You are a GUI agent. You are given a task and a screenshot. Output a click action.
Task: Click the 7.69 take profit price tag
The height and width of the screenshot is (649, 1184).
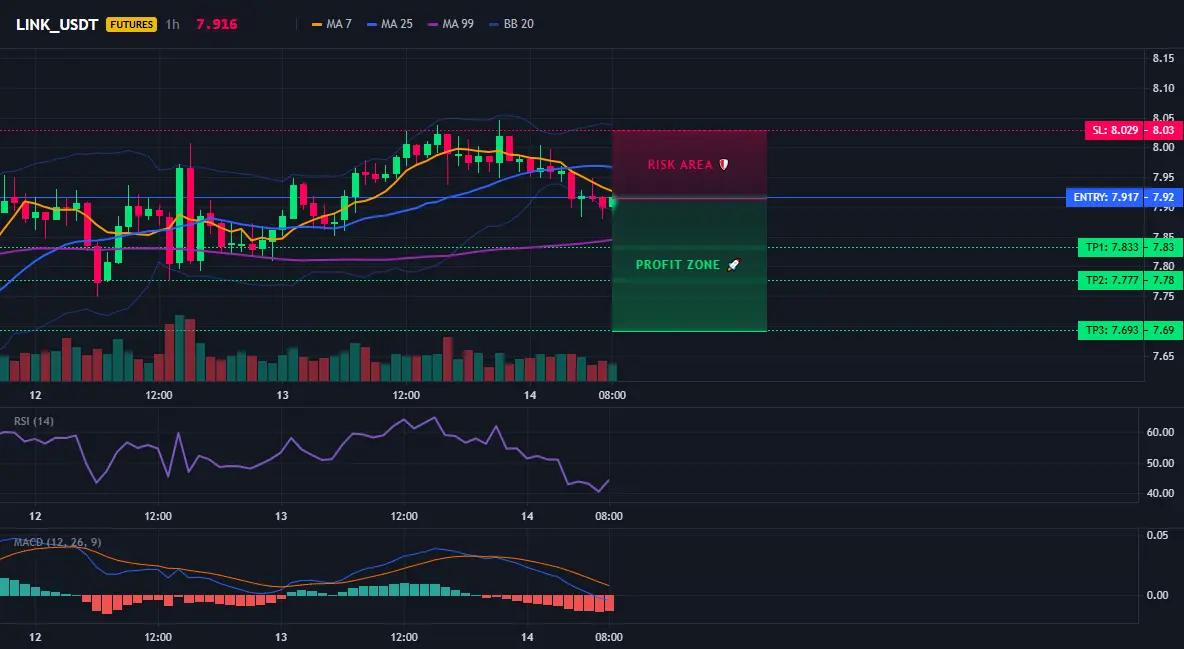click(1163, 330)
